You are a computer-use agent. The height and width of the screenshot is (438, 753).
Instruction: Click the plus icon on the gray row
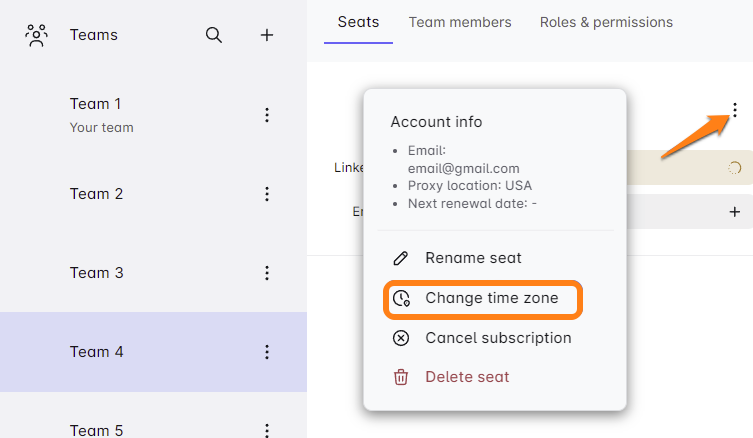[x=735, y=211]
